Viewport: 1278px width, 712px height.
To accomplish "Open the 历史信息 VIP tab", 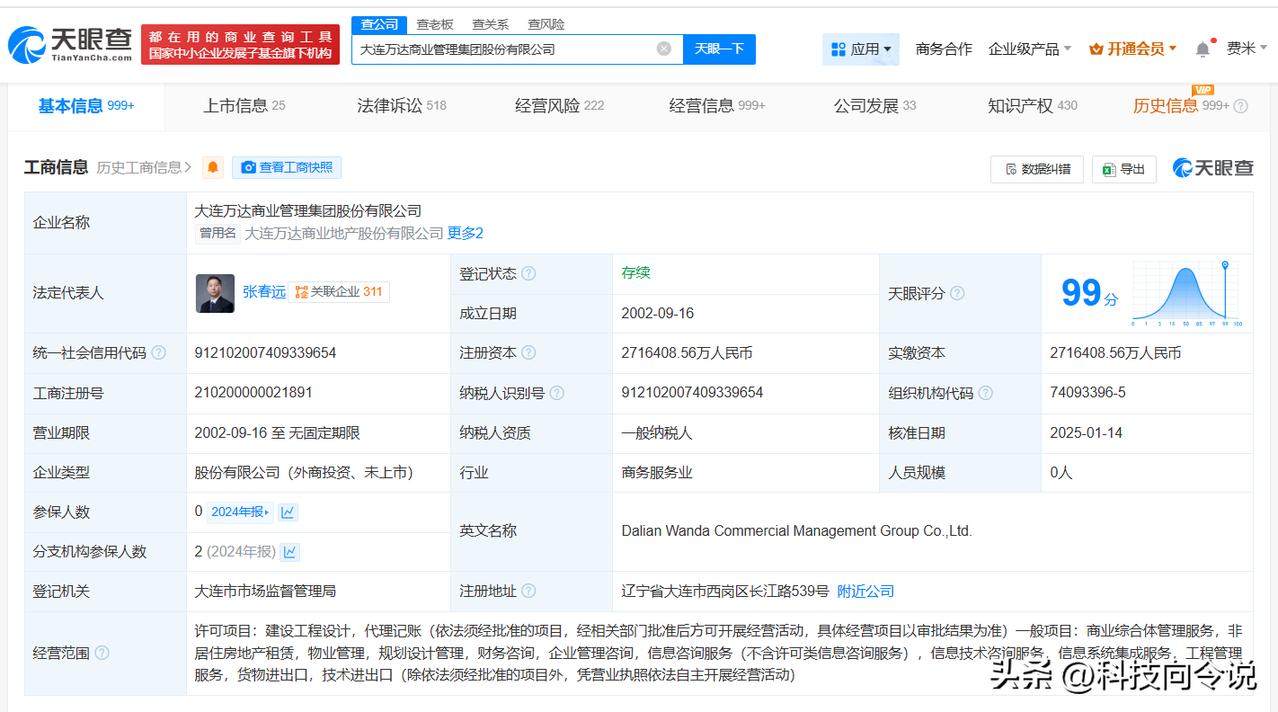I will click(x=1181, y=106).
